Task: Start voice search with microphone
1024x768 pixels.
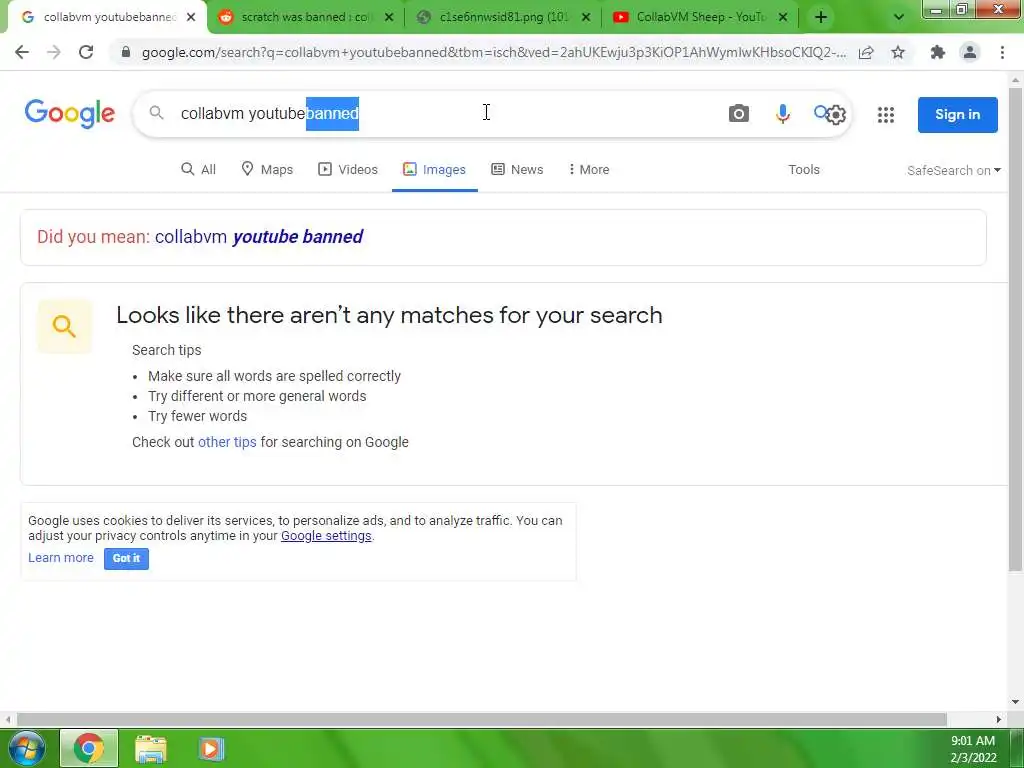Action: (782, 114)
